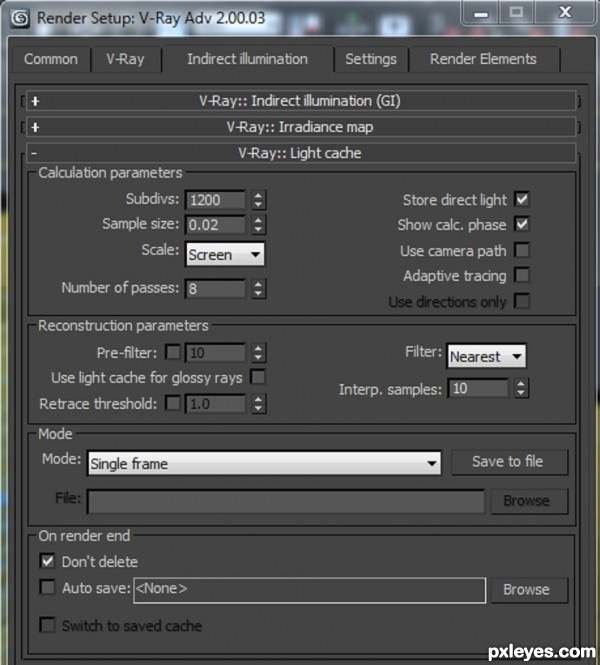Image resolution: width=600 pixels, height=665 pixels.
Task: Click the Retrace threshold value field
Action: [x=215, y=404]
